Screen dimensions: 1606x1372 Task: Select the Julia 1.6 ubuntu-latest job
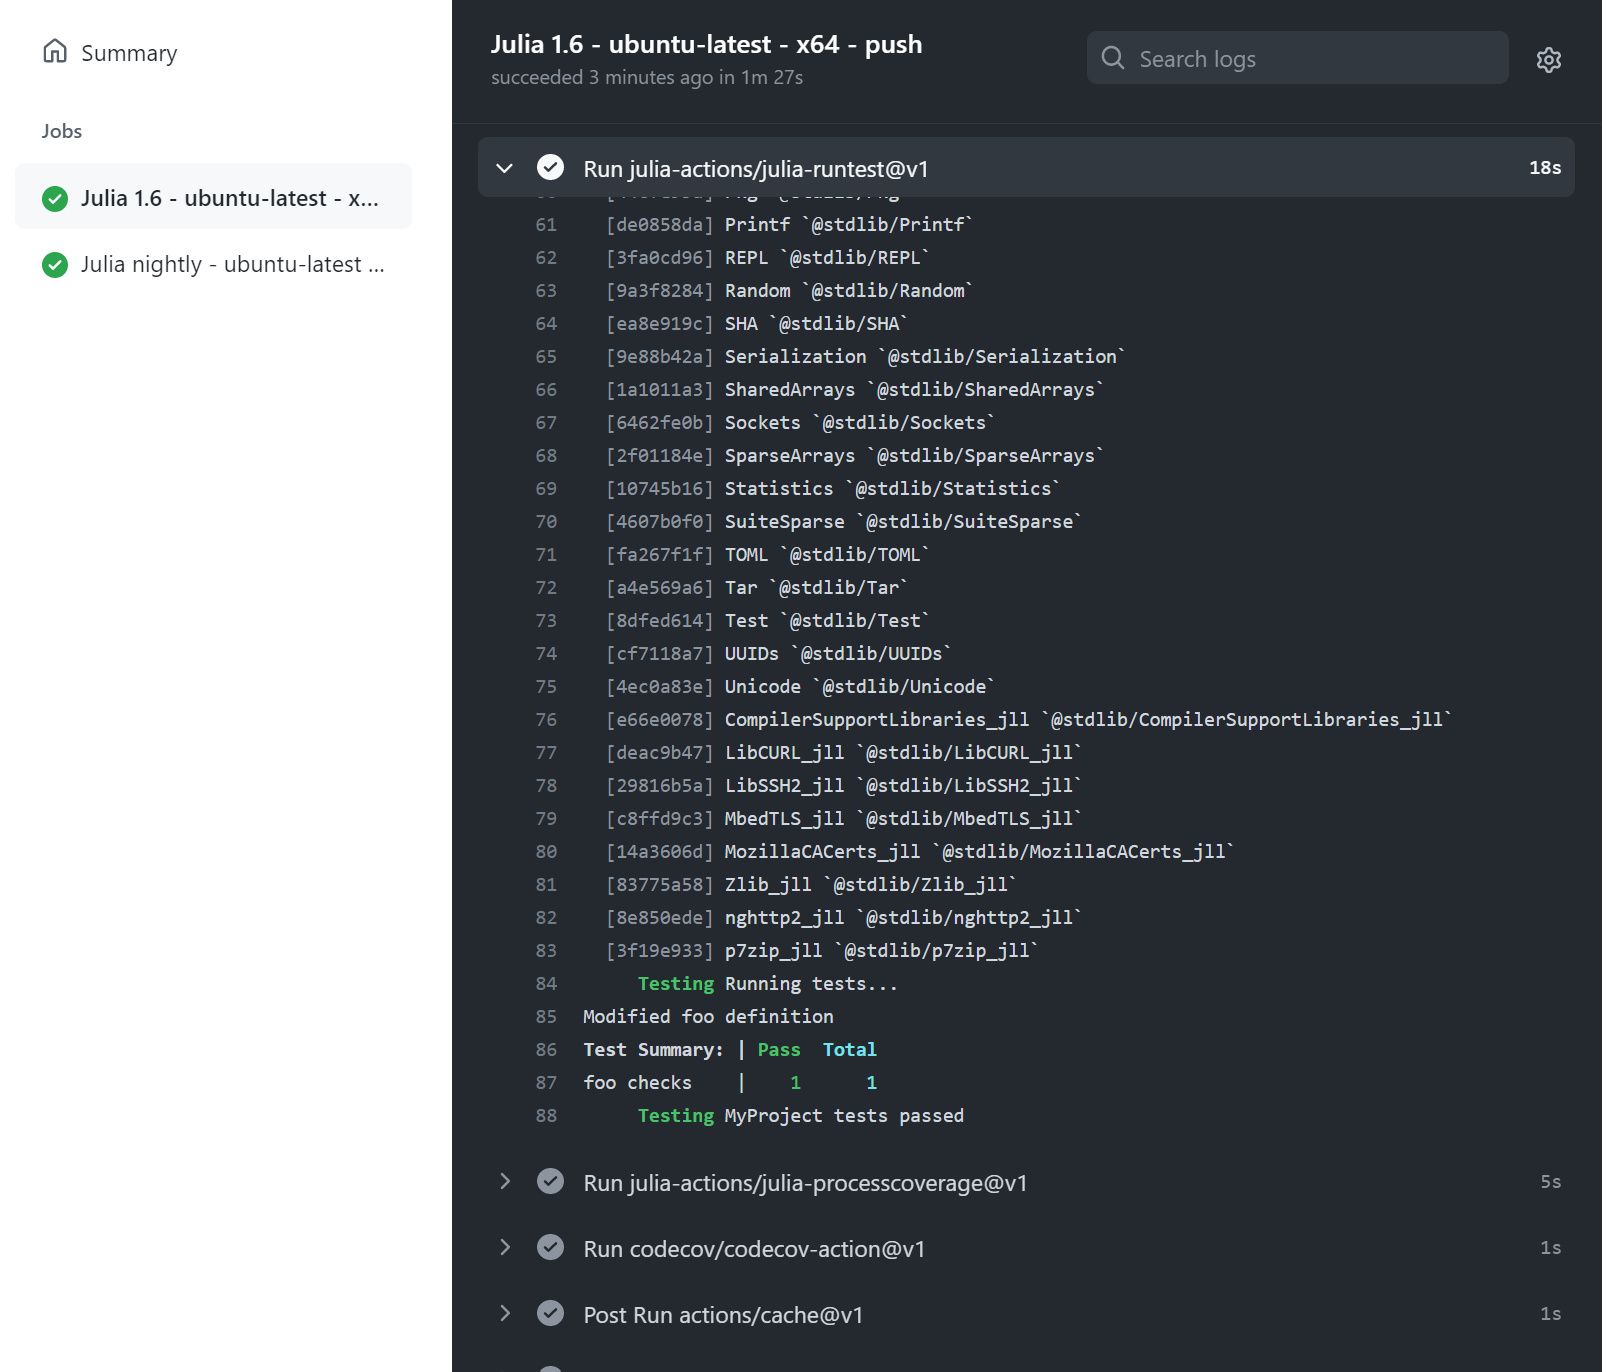(229, 198)
